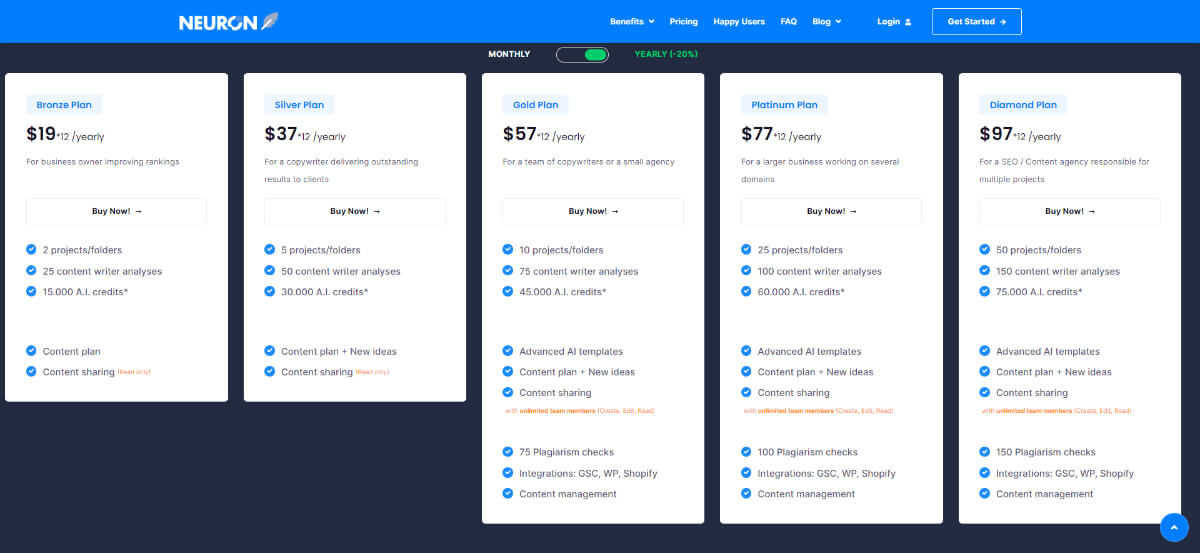Click the checkmark beside 60.000 A.I. credits
Viewport: 1200px width, 553px height.
[747, 291]
